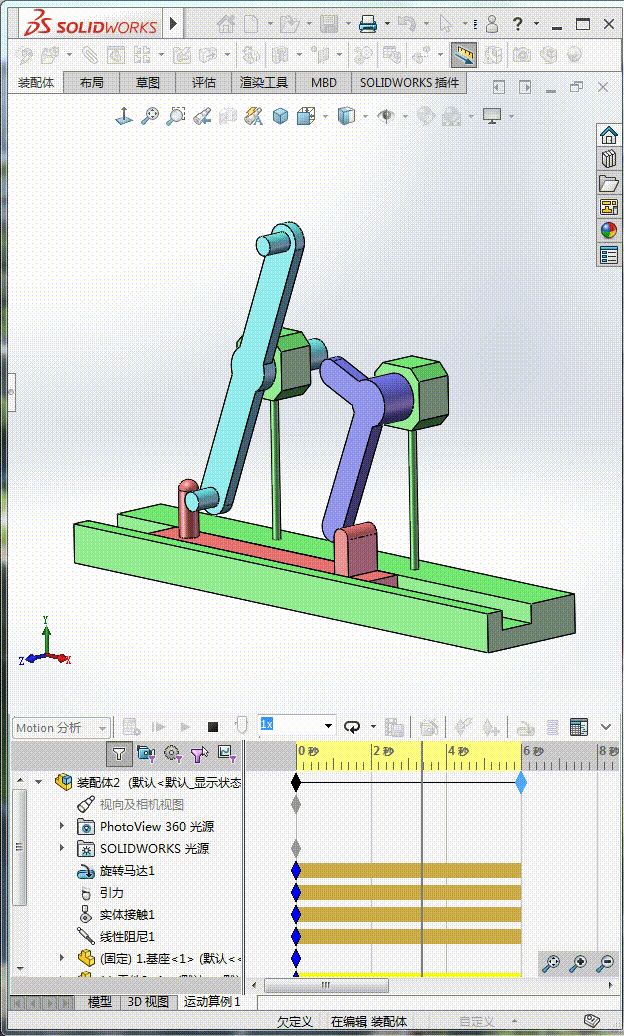
Task: Toggle the No Filter funnel button
Action: pyautogui.click(x=118, y=753)
